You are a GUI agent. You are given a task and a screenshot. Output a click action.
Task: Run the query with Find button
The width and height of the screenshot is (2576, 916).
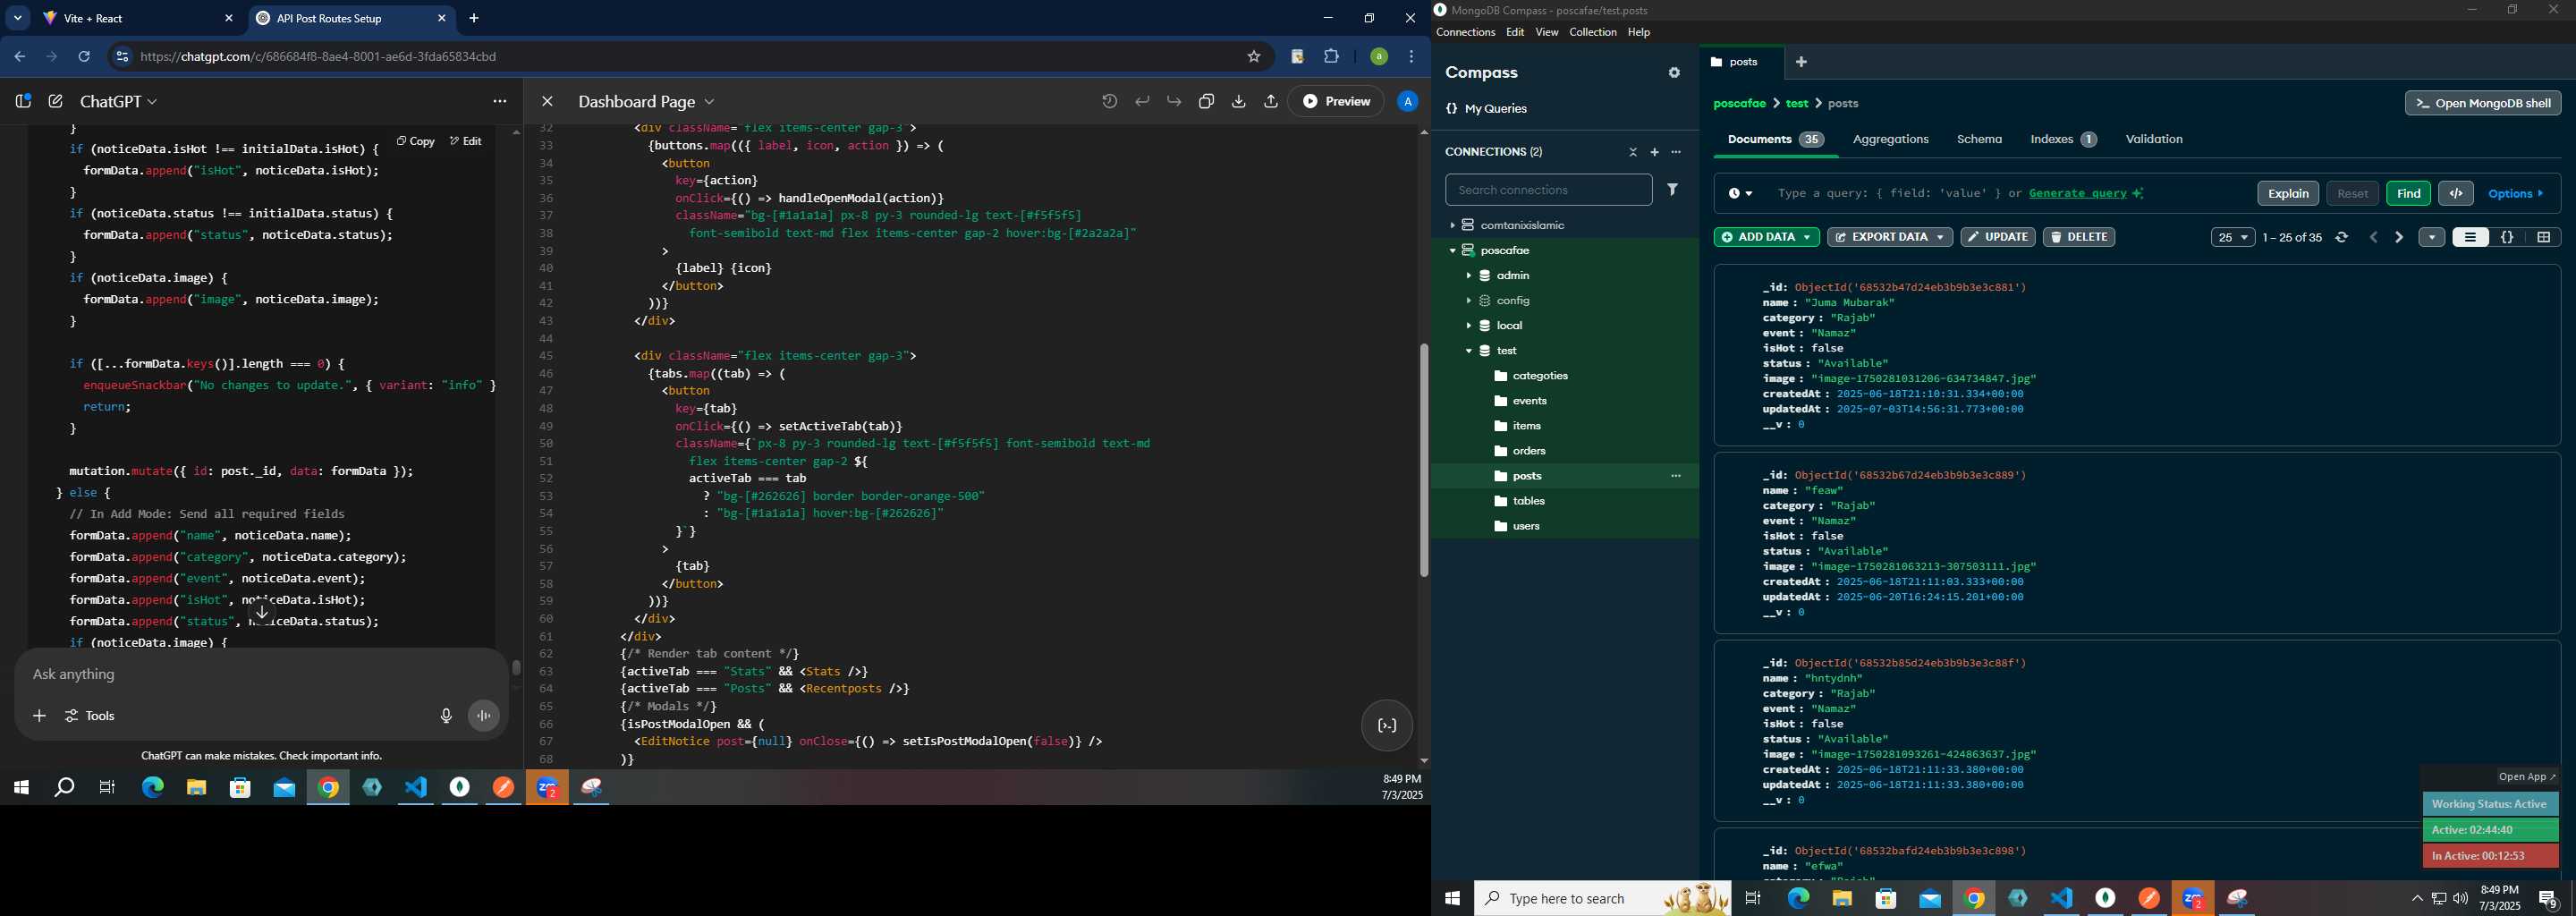coord(2408,194)
